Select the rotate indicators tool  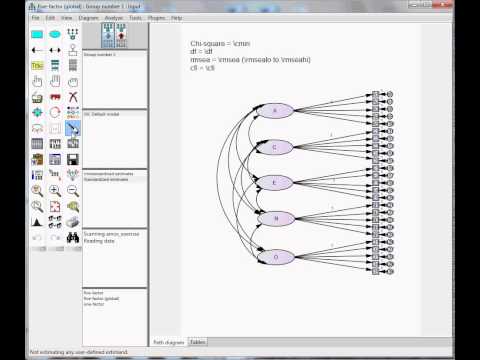[55, 113]
